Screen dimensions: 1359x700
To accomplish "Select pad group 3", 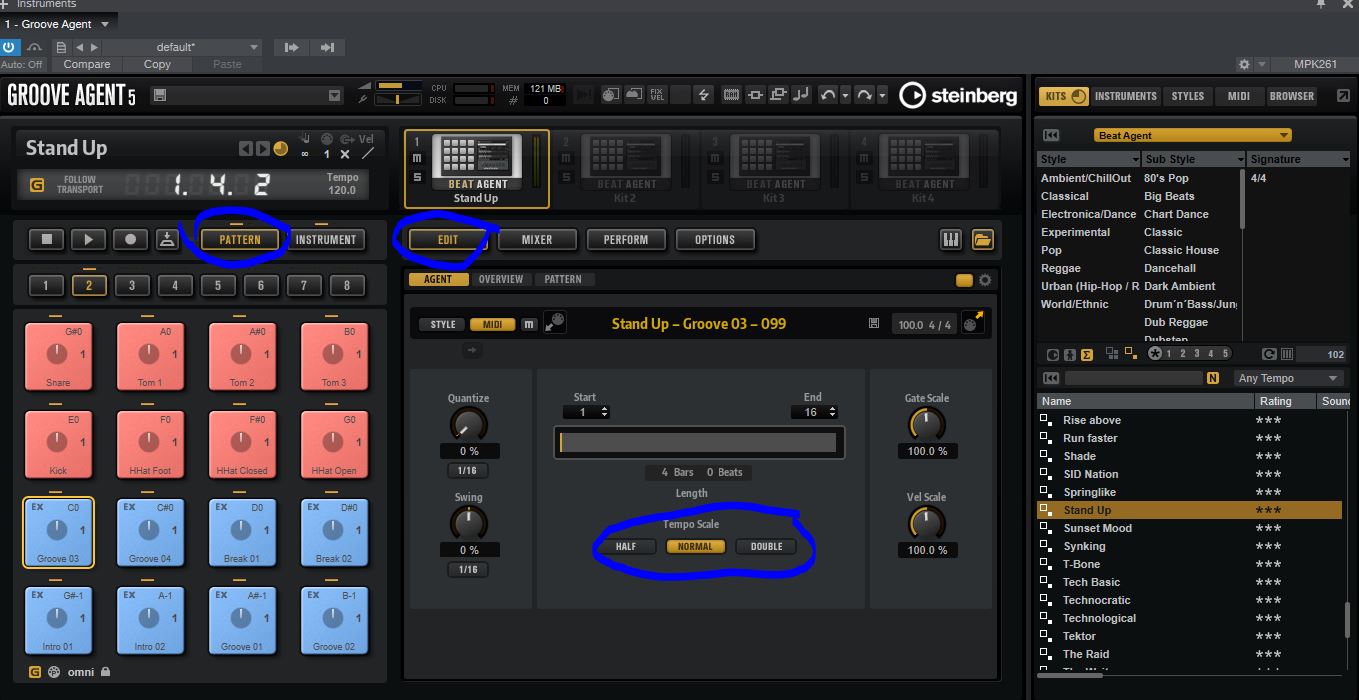I will pyautogui.click(x=132, y=285).
